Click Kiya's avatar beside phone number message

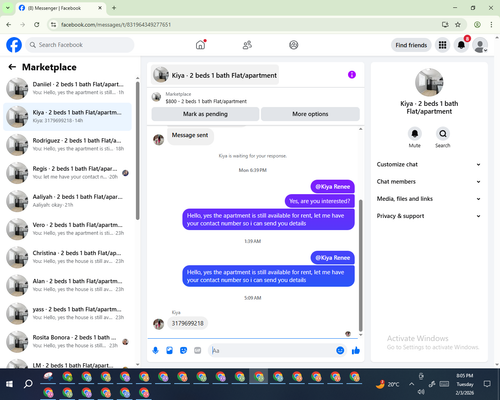point(159,324)
